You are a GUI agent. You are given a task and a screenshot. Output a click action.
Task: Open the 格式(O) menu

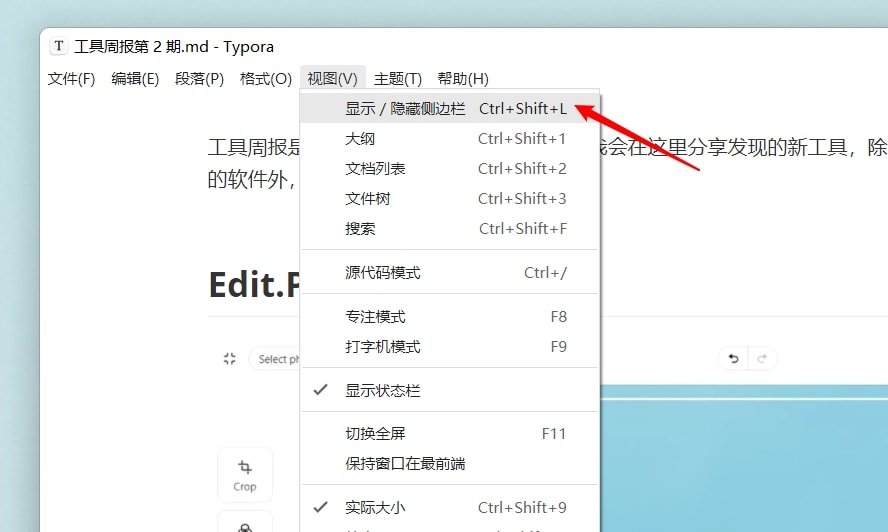(x=266, y=78)
